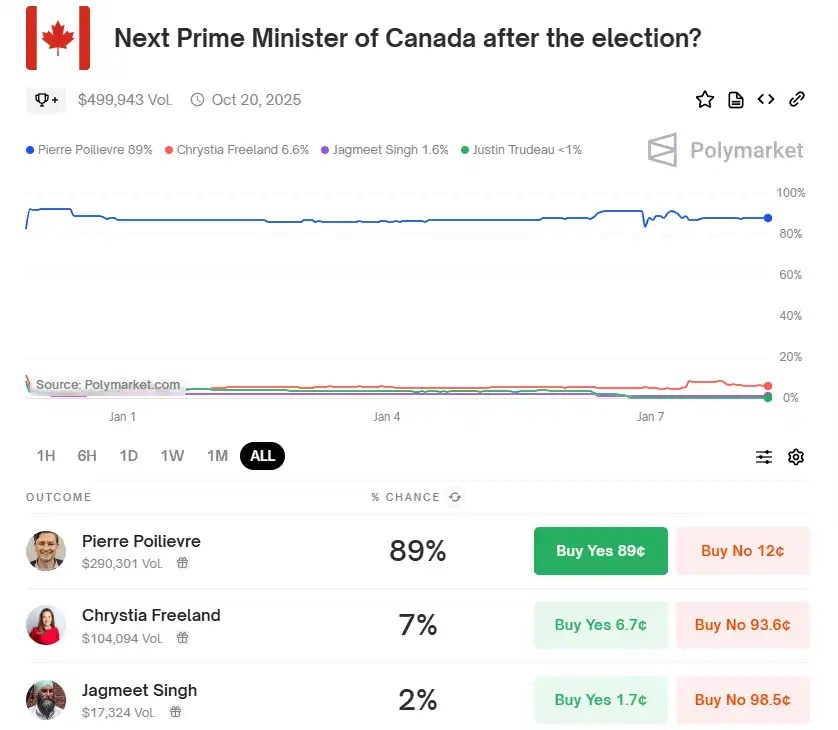Click the trophy badge icon
Image resolution: width=838 pixels, height=730 pixels.
47,100
